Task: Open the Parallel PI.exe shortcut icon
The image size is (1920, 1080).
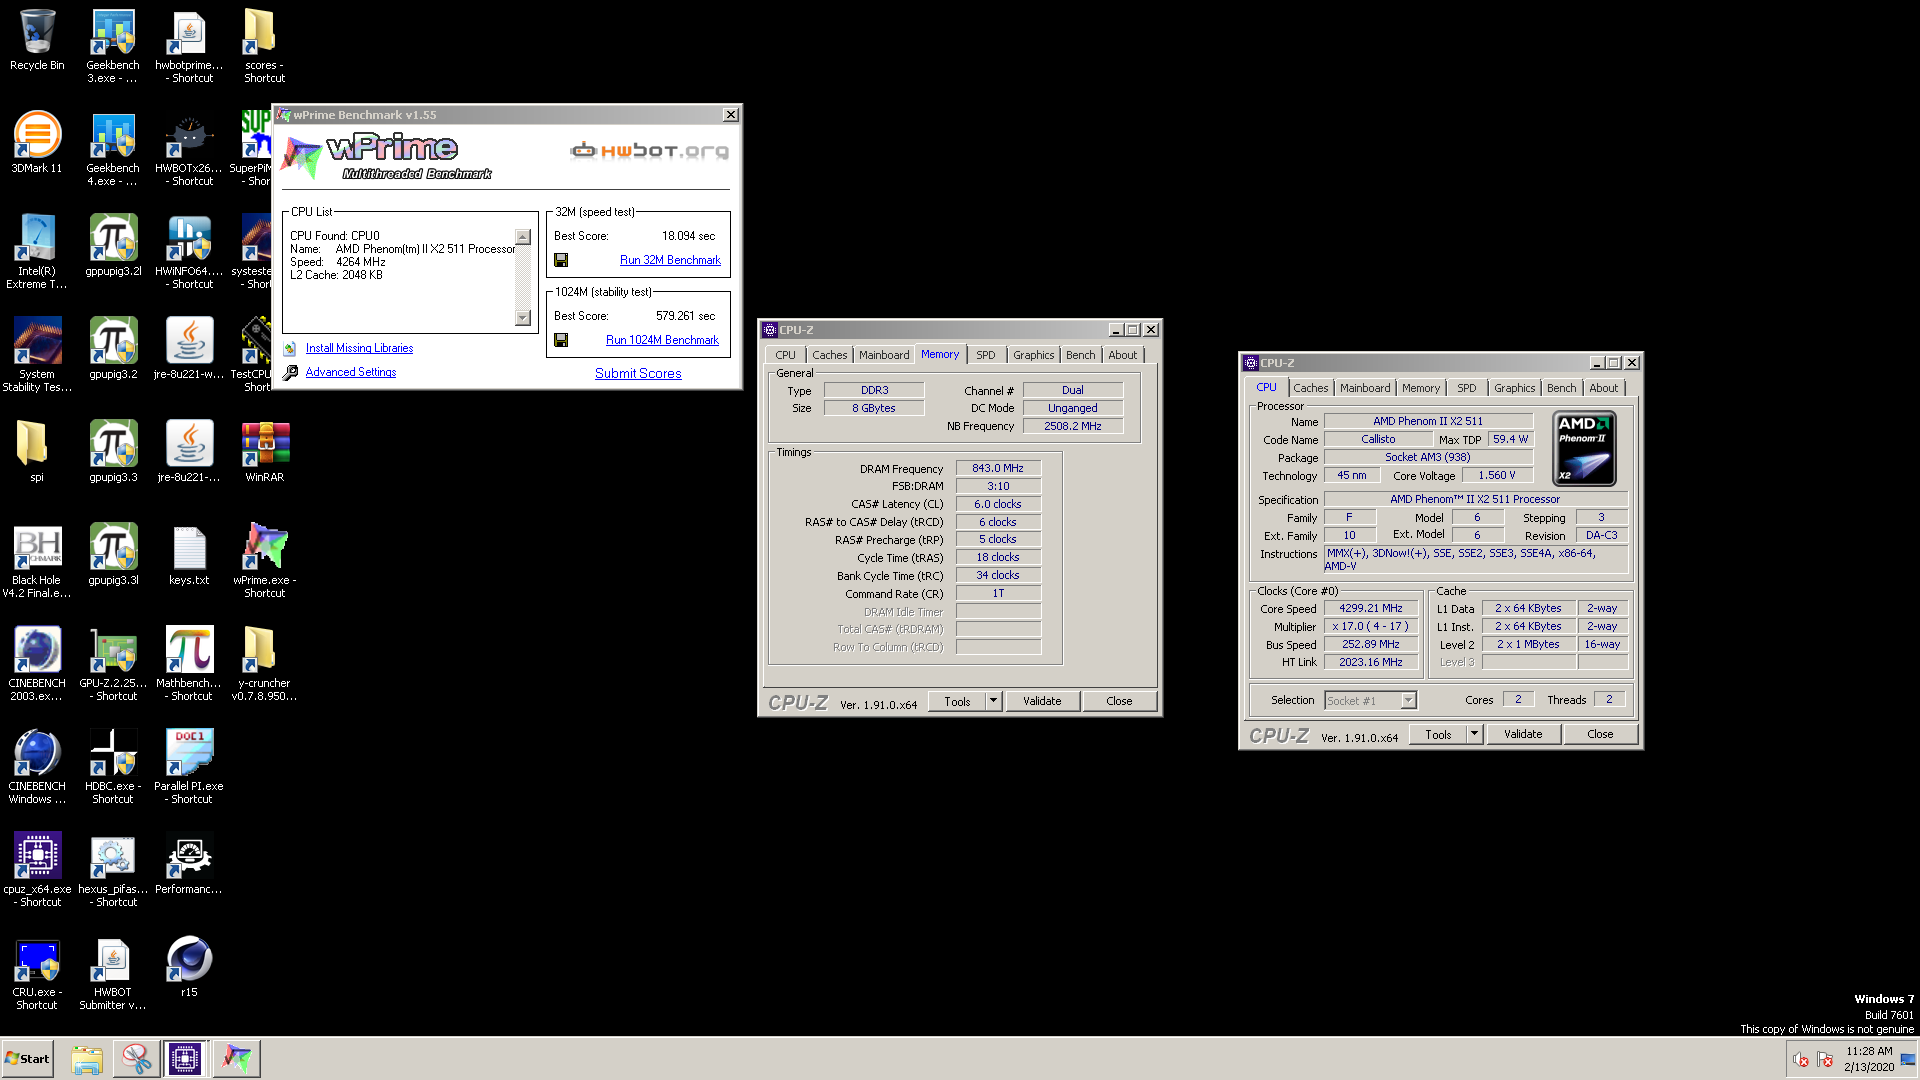Action: click(x=189, y=767)
